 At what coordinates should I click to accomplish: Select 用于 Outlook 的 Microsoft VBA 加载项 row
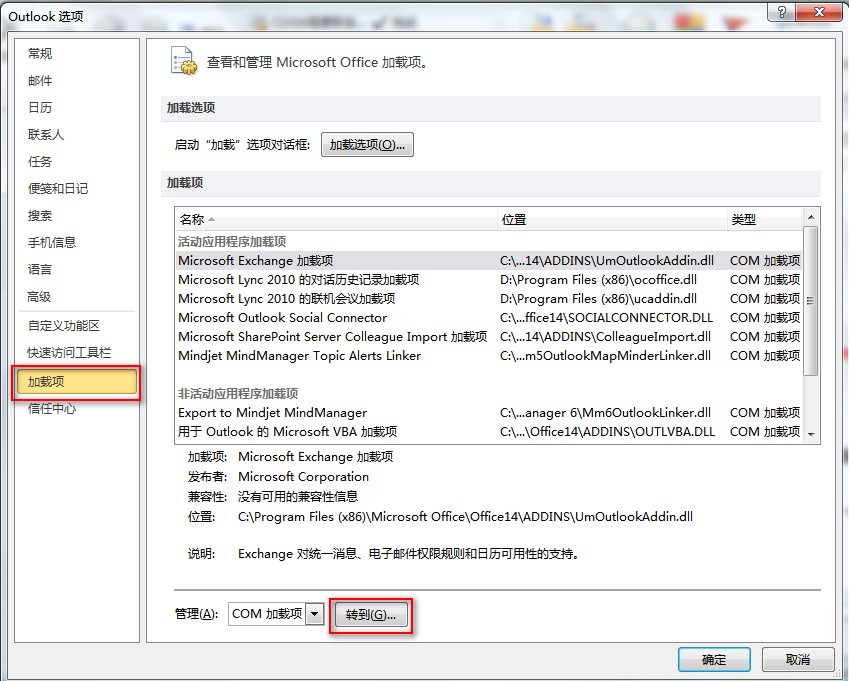point(489,431)
